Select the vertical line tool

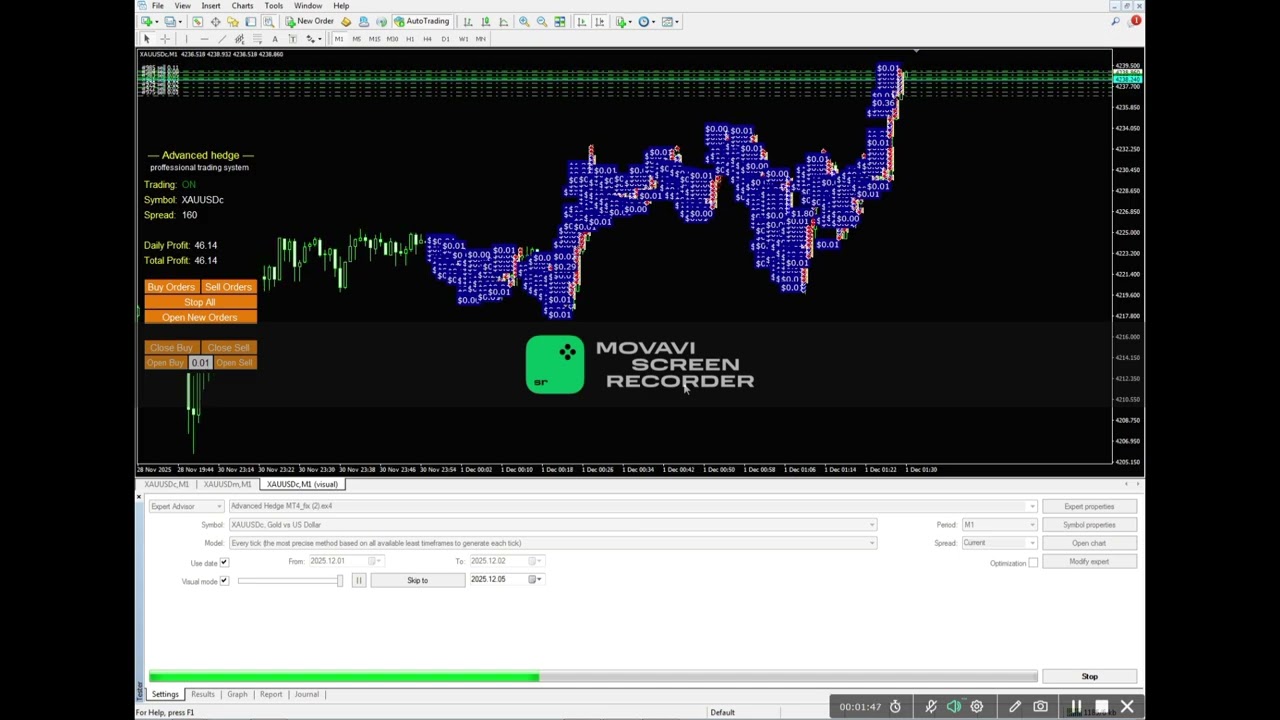[x=187, y=39]
